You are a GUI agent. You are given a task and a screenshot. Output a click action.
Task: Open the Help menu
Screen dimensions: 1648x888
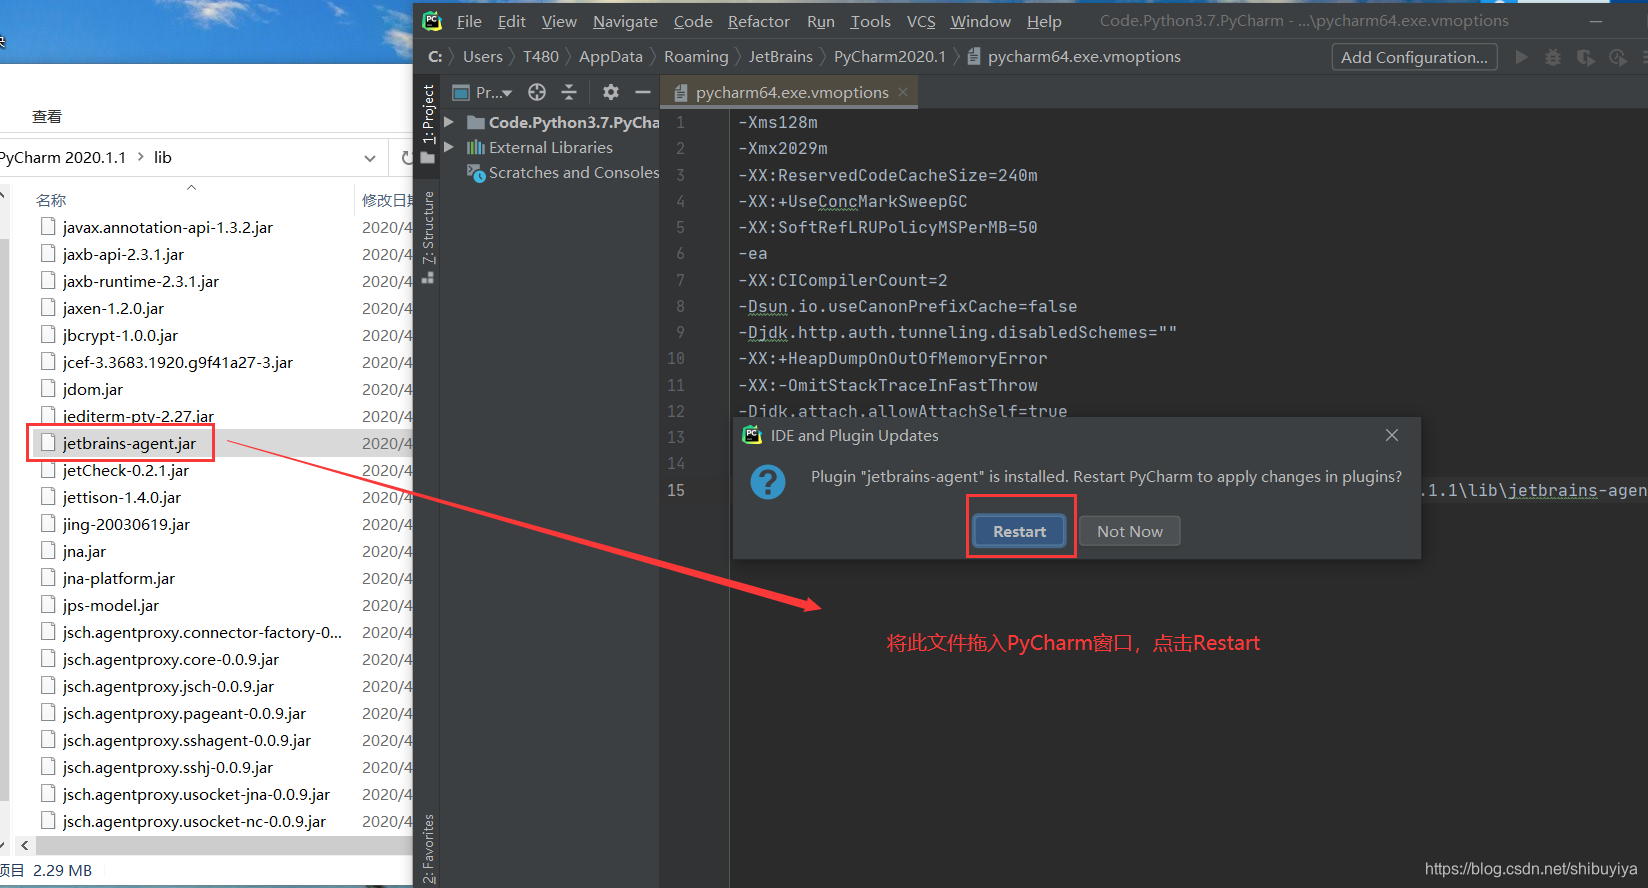pyautogui.click(x=1044, y=21)
